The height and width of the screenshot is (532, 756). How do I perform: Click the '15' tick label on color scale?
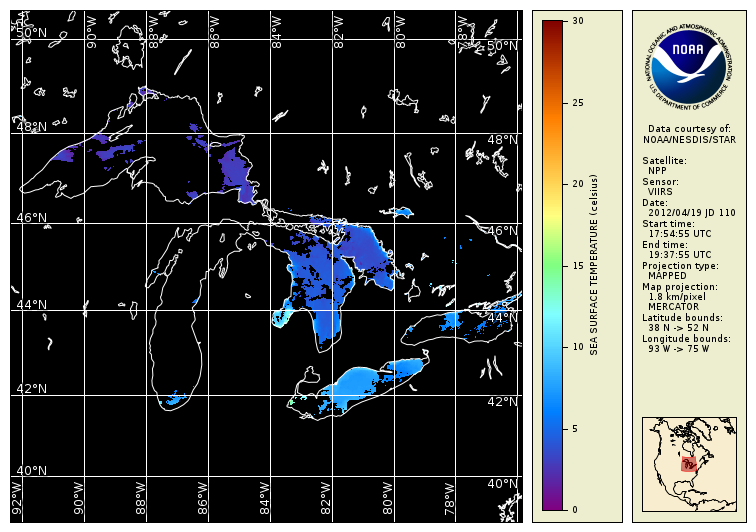pos(578,266)
